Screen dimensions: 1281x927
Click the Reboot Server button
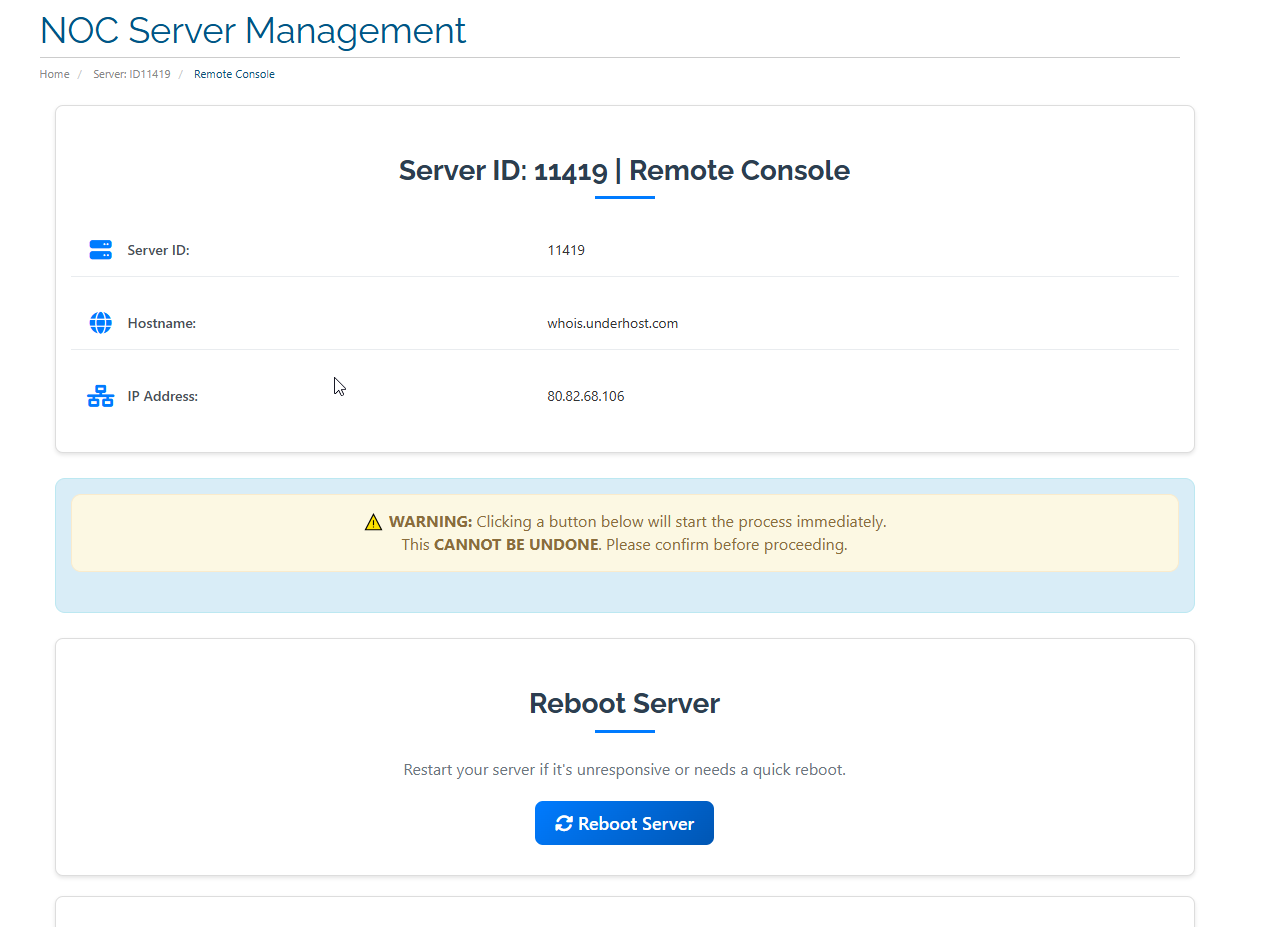coord(624,823)
